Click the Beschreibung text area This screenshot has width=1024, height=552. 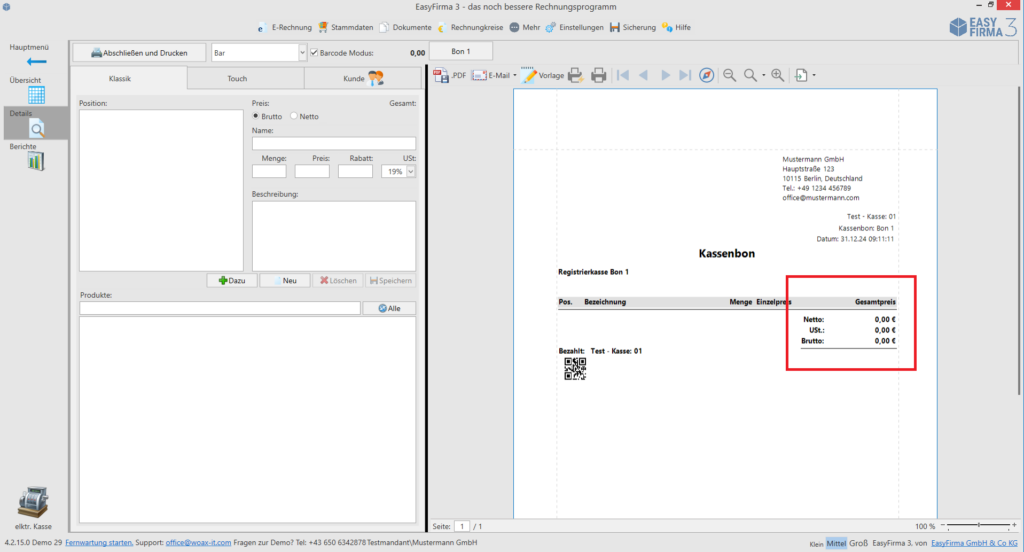click(334, 236)
